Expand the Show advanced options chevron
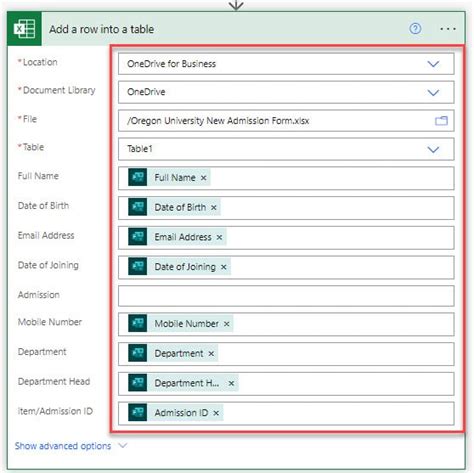This screenshot has height=473, width=474. (x=123, y=446)
